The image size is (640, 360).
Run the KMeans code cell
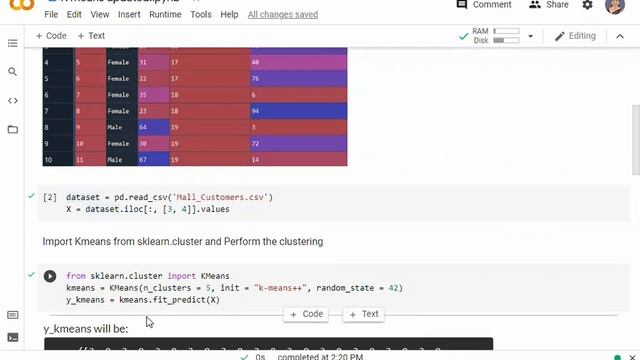50,276
